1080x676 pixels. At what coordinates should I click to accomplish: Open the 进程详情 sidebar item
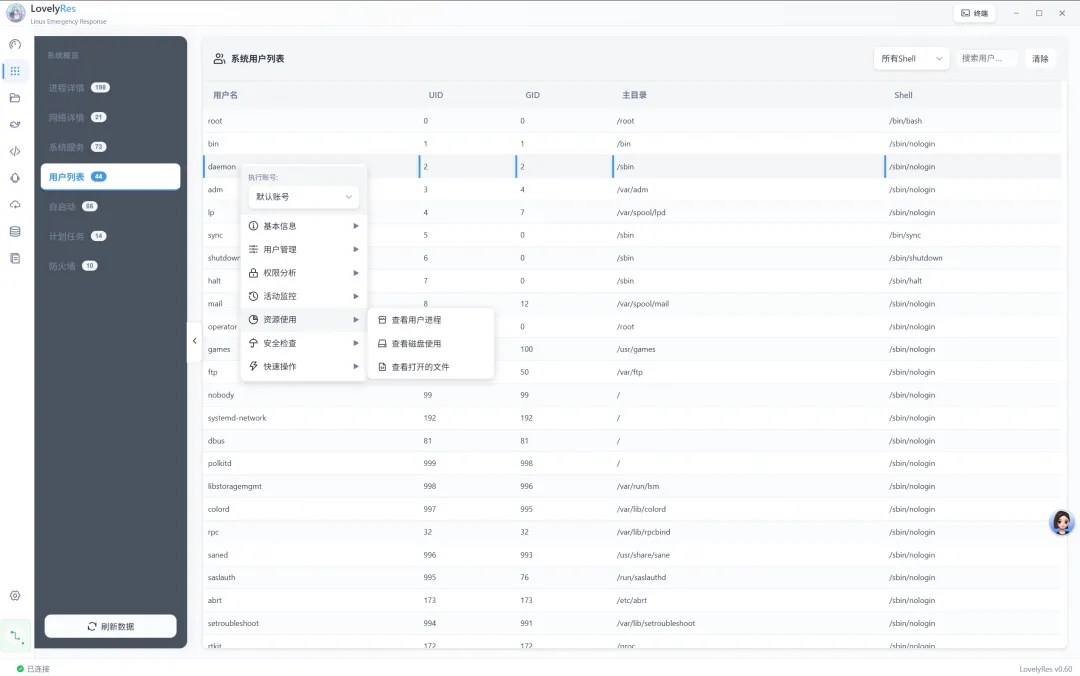[110, 88]
